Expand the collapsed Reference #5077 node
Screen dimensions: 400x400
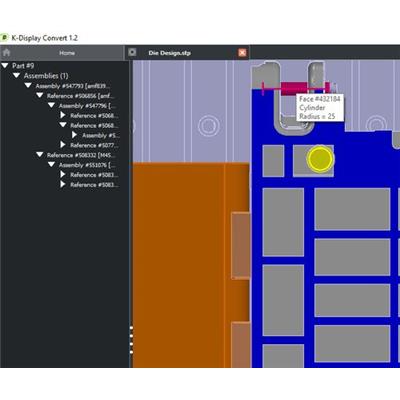click(63, 145)
